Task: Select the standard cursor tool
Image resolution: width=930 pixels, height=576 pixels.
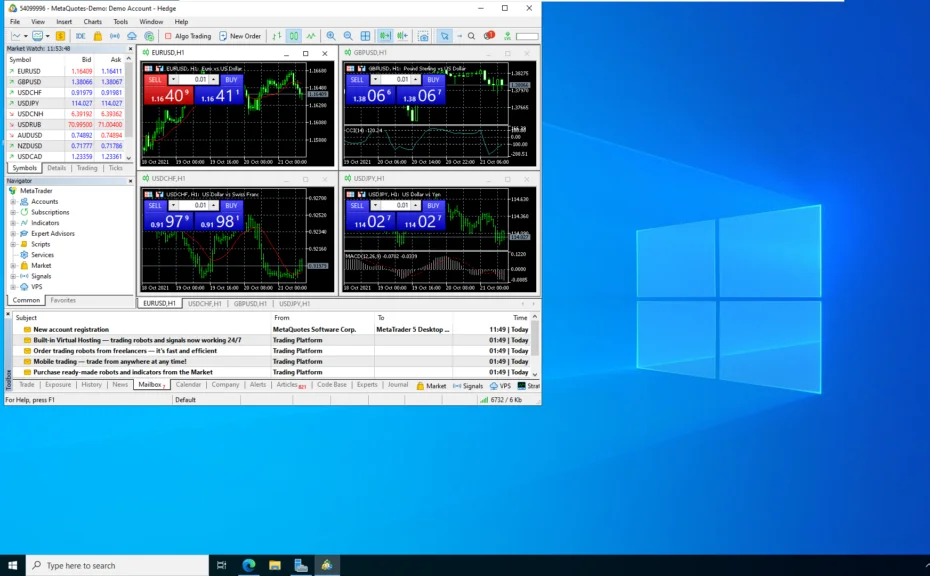Action: click(444, 36)
